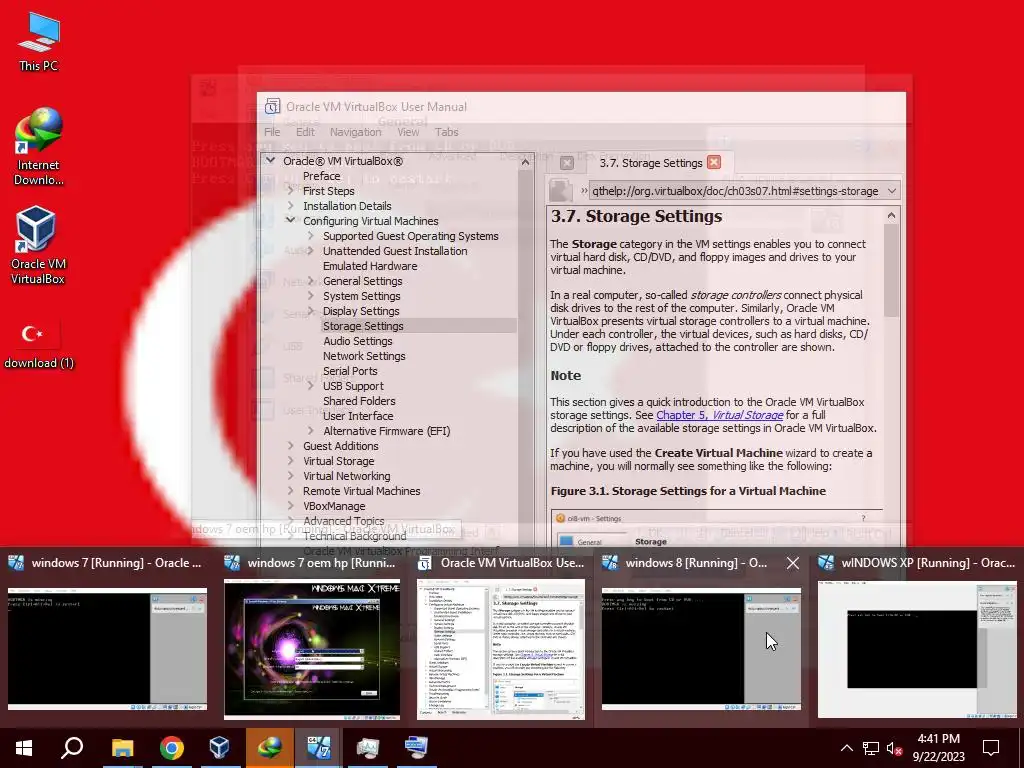Click the grey tab close button left of tabs
The width and height of the screenshot is (1024, 768).
click(x=567, y=163)
